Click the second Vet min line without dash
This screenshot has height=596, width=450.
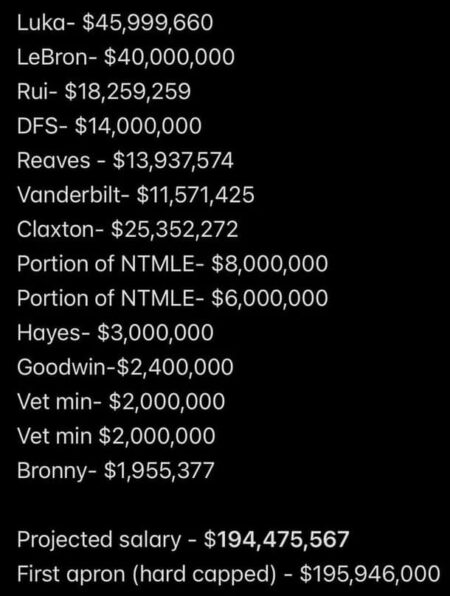point(116,437)
